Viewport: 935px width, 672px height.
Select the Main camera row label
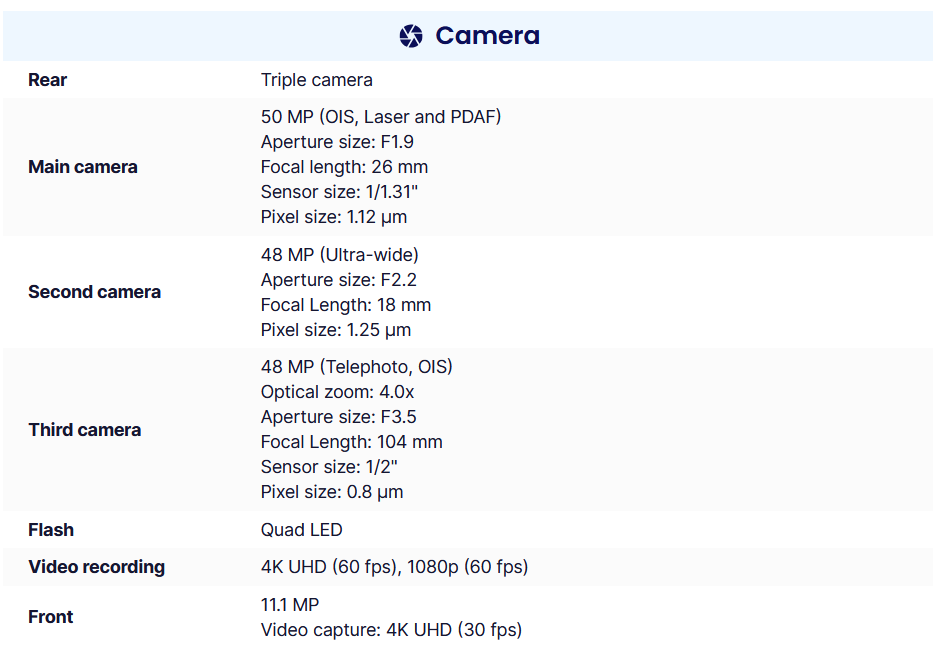83,167
